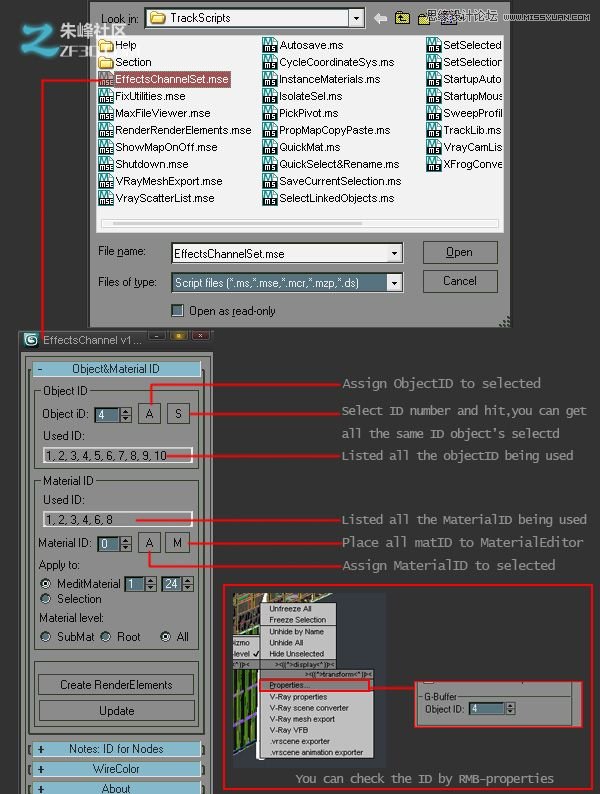The height and width of the screenshot is (794, 600).
Task: Open Files of type dropdown
Action: click(394, 283)
